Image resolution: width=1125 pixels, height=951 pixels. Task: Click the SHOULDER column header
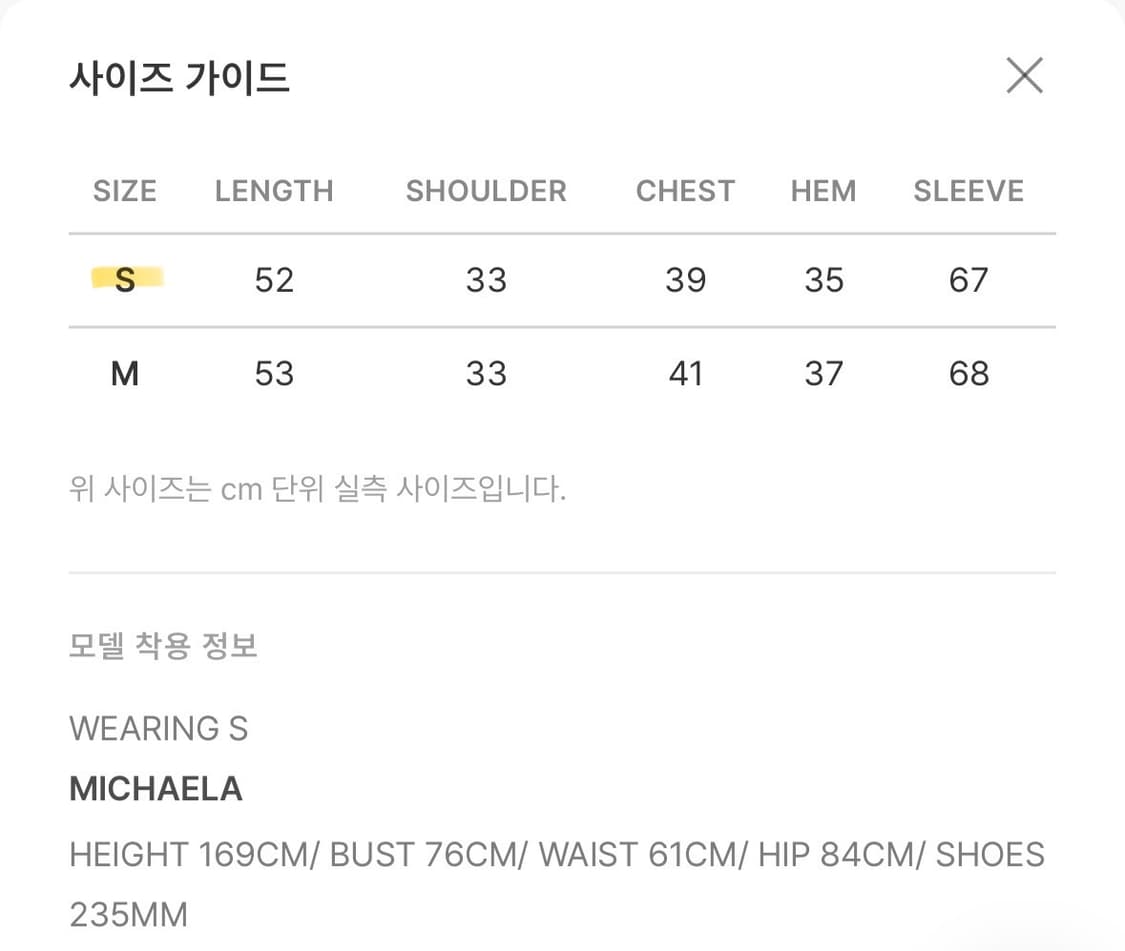486,191
